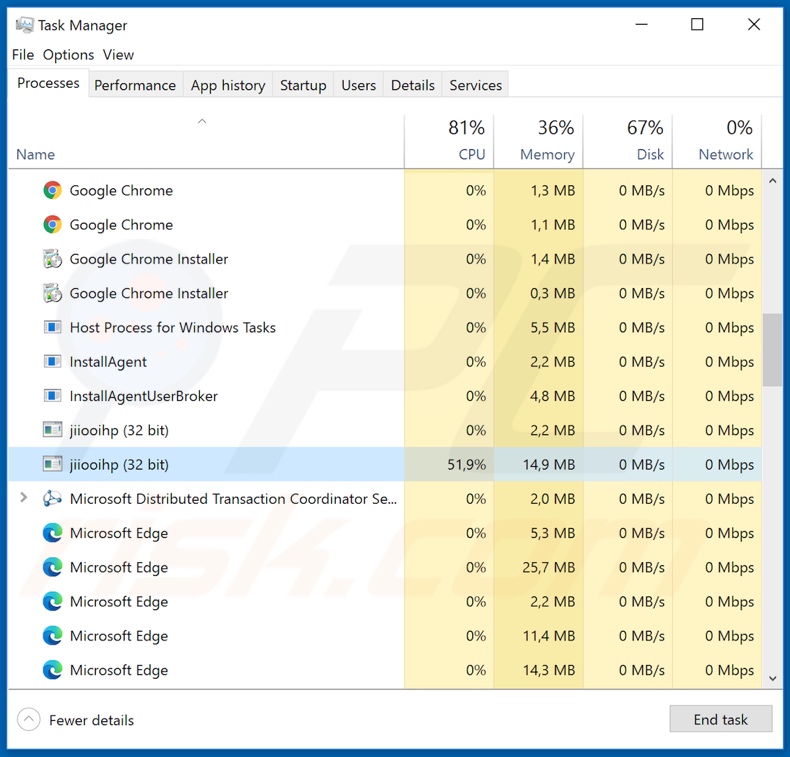This screenshot has height=757, width=790.
Task: Open the Options menu
Action: [x=69, y=54]
